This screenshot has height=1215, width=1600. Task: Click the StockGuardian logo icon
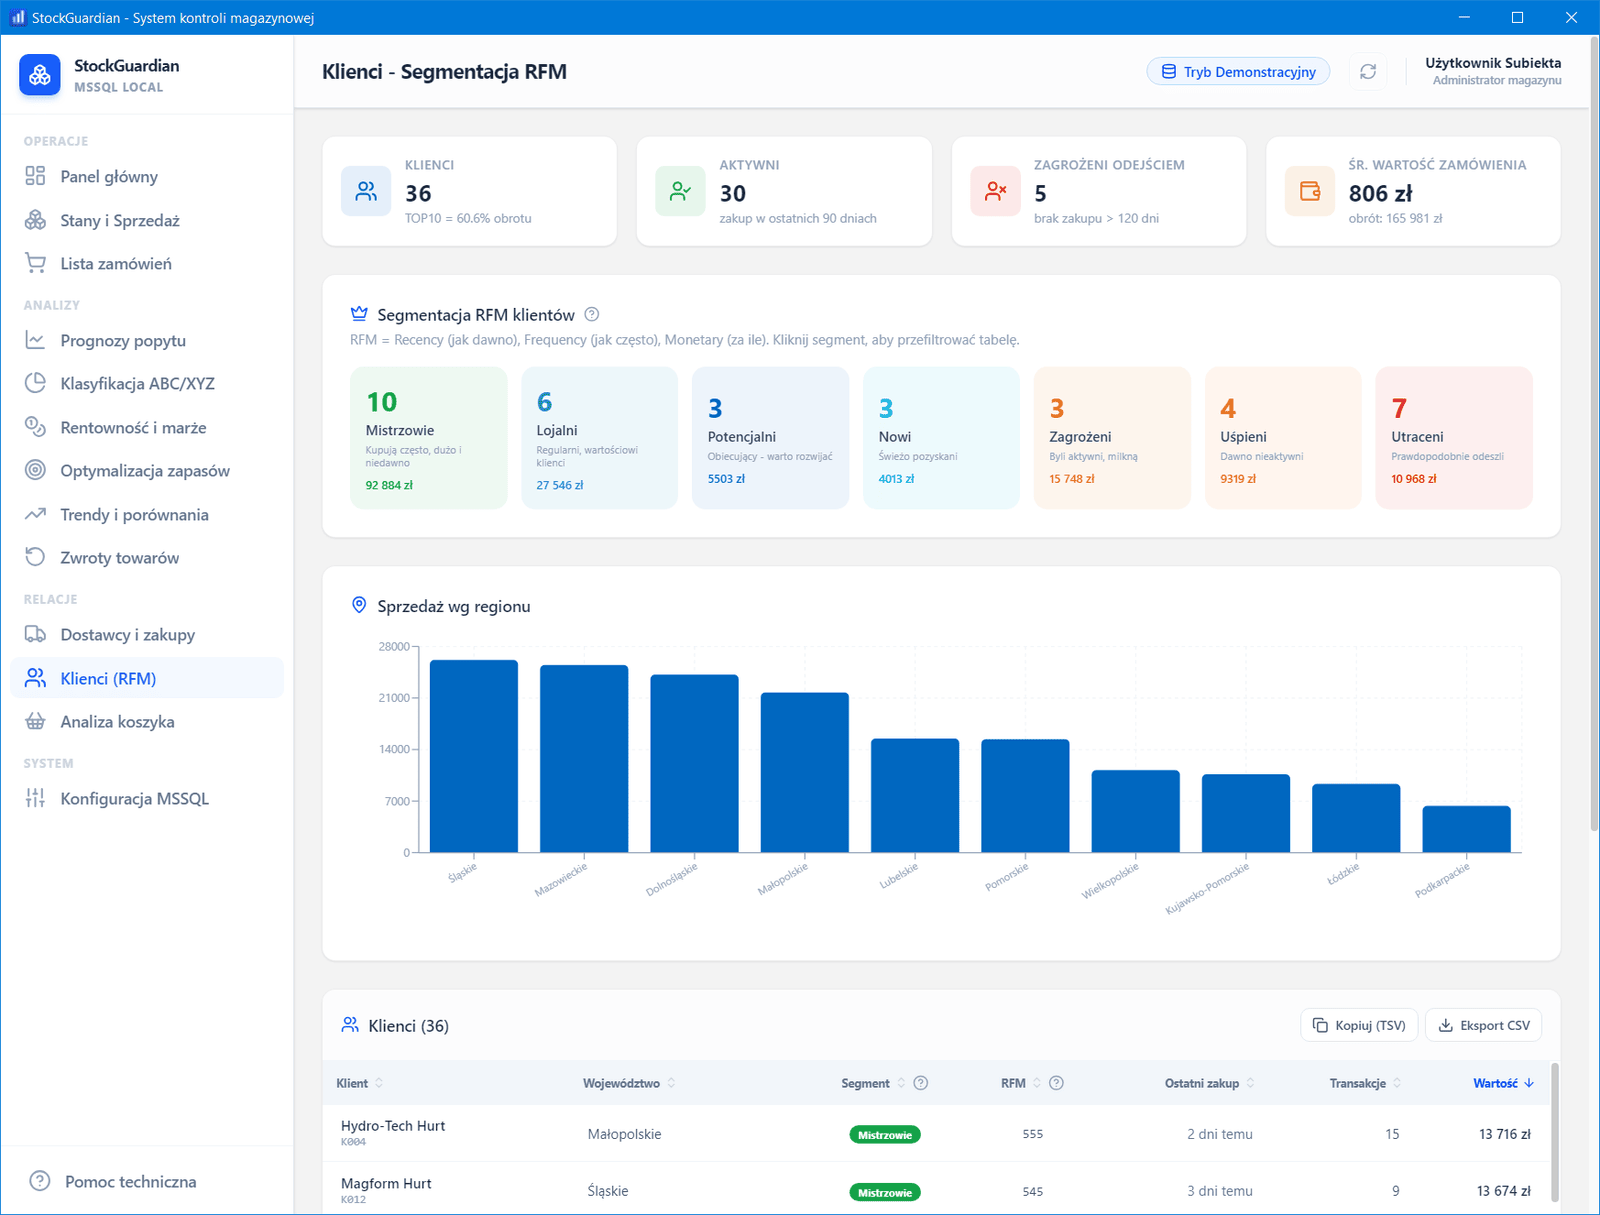pyautogui.click(x=40, y=75)
